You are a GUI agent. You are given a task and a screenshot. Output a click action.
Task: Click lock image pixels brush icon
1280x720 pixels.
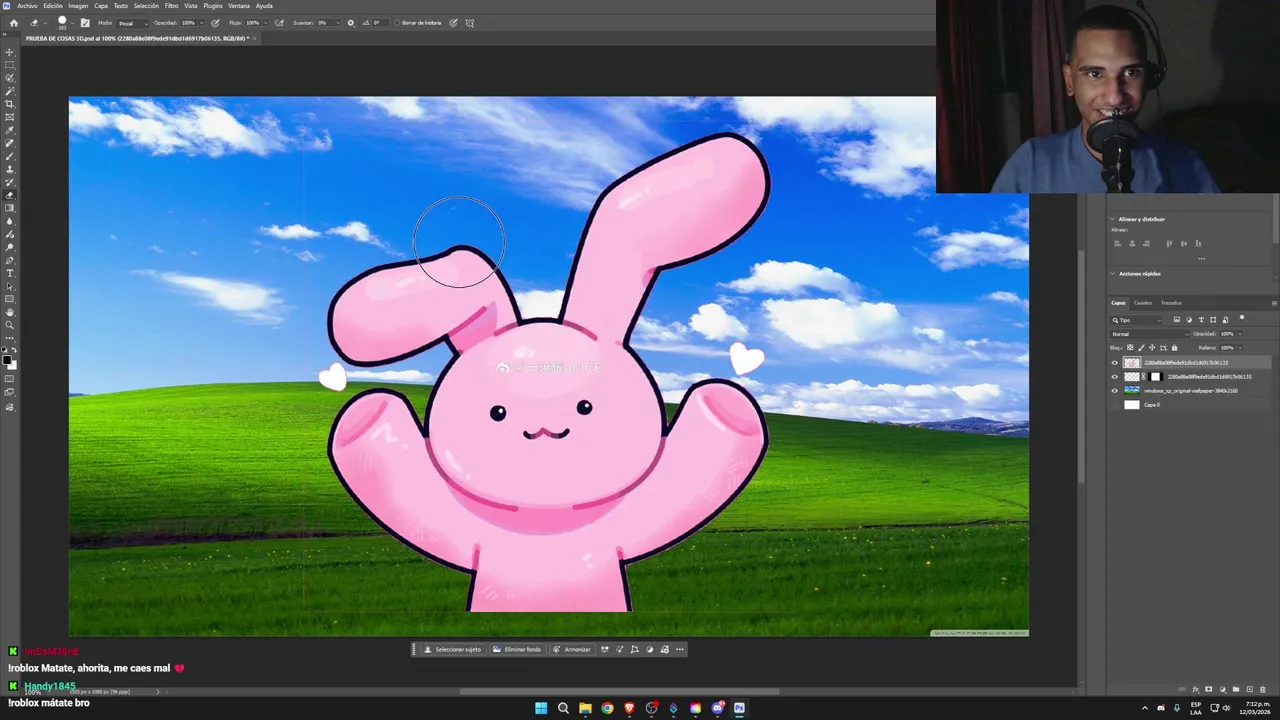[x=1141, y=348]
